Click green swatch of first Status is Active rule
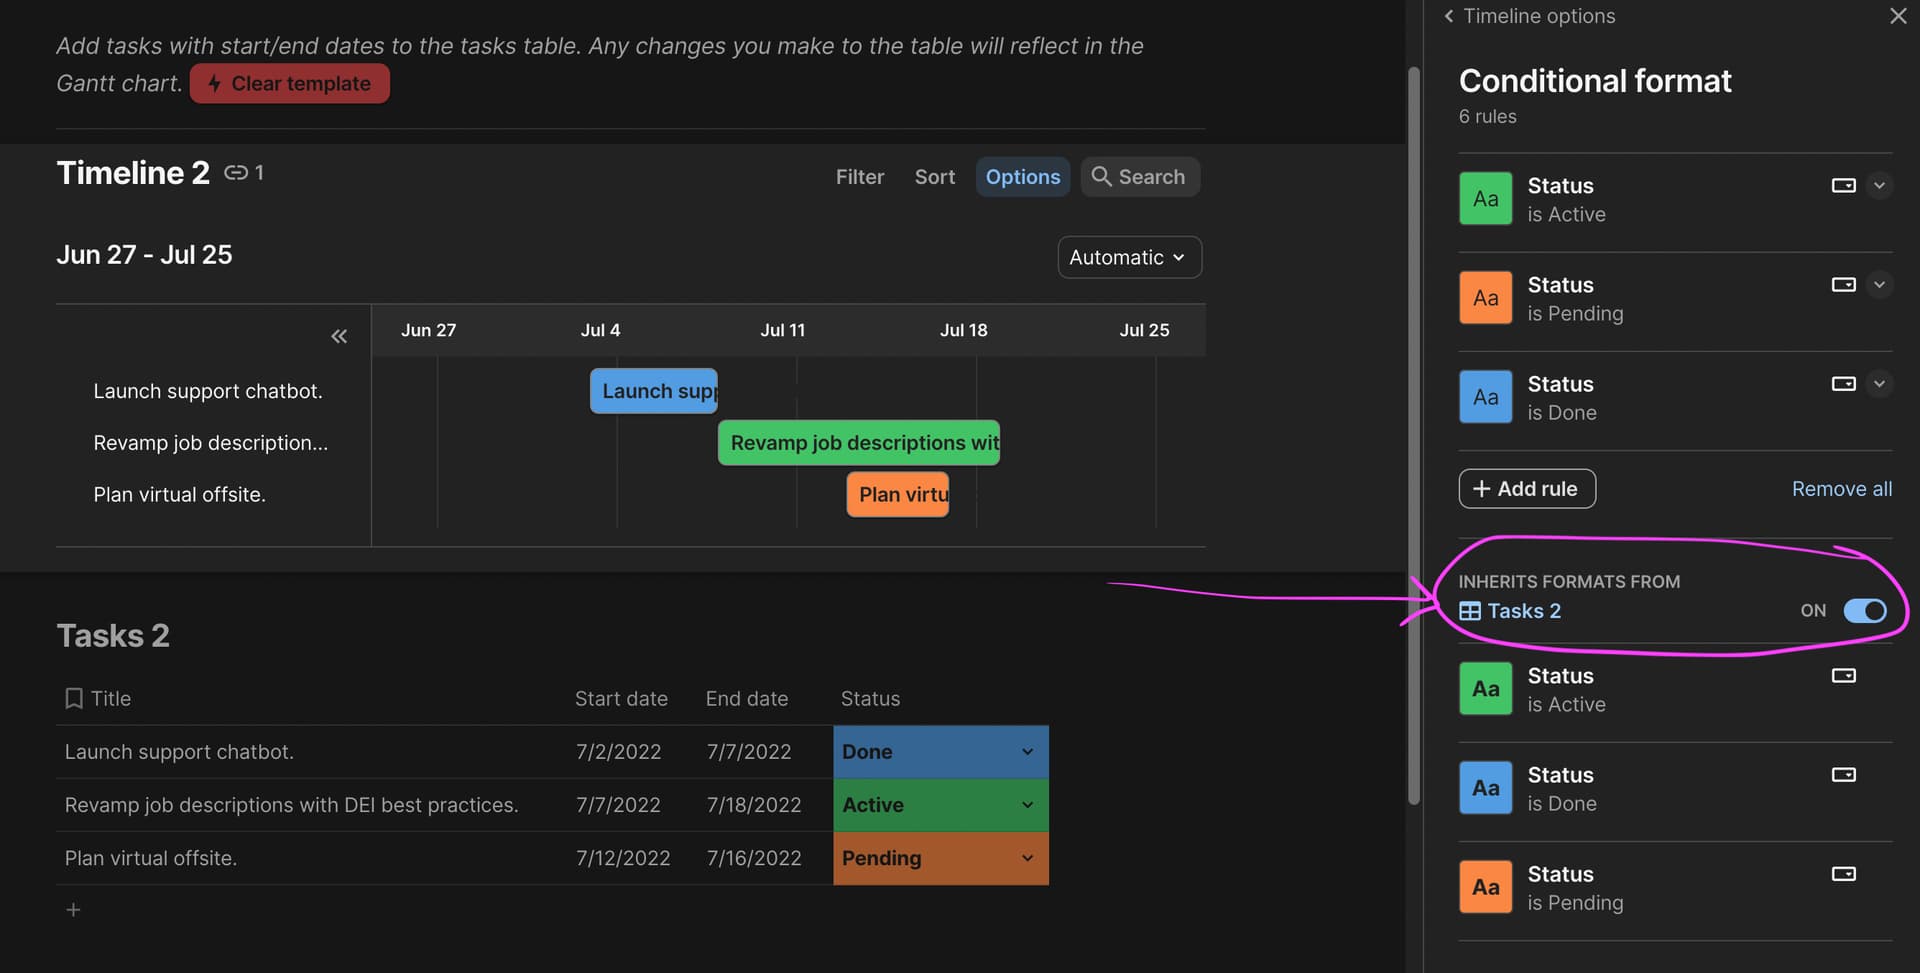 (1485, 199)
